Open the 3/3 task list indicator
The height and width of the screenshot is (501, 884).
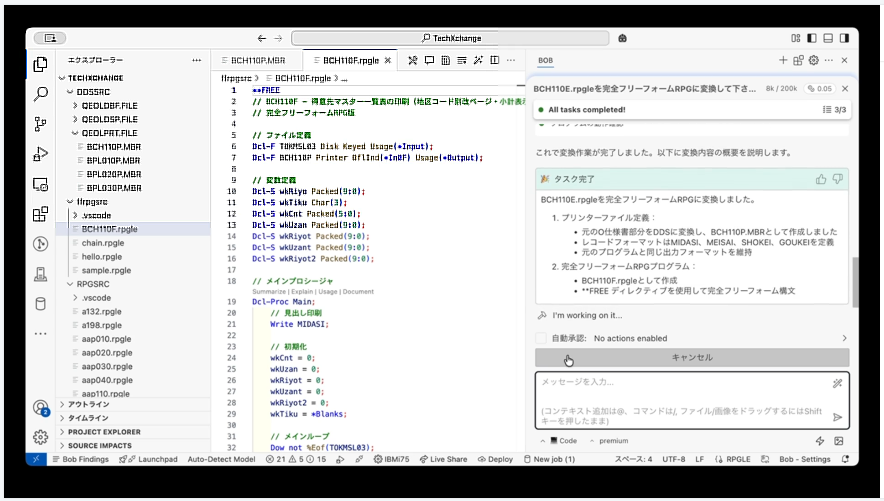(834, 110)
